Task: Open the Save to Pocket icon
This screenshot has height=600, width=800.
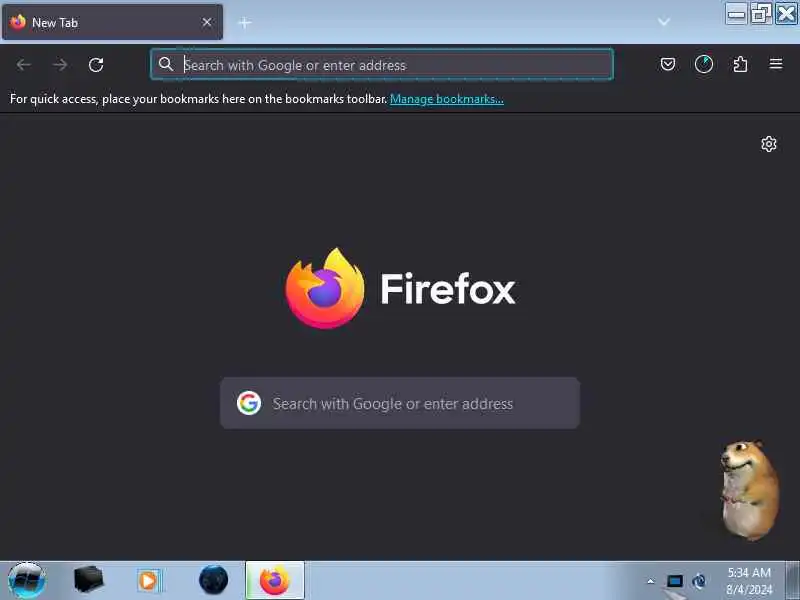Action: (668, 64)
